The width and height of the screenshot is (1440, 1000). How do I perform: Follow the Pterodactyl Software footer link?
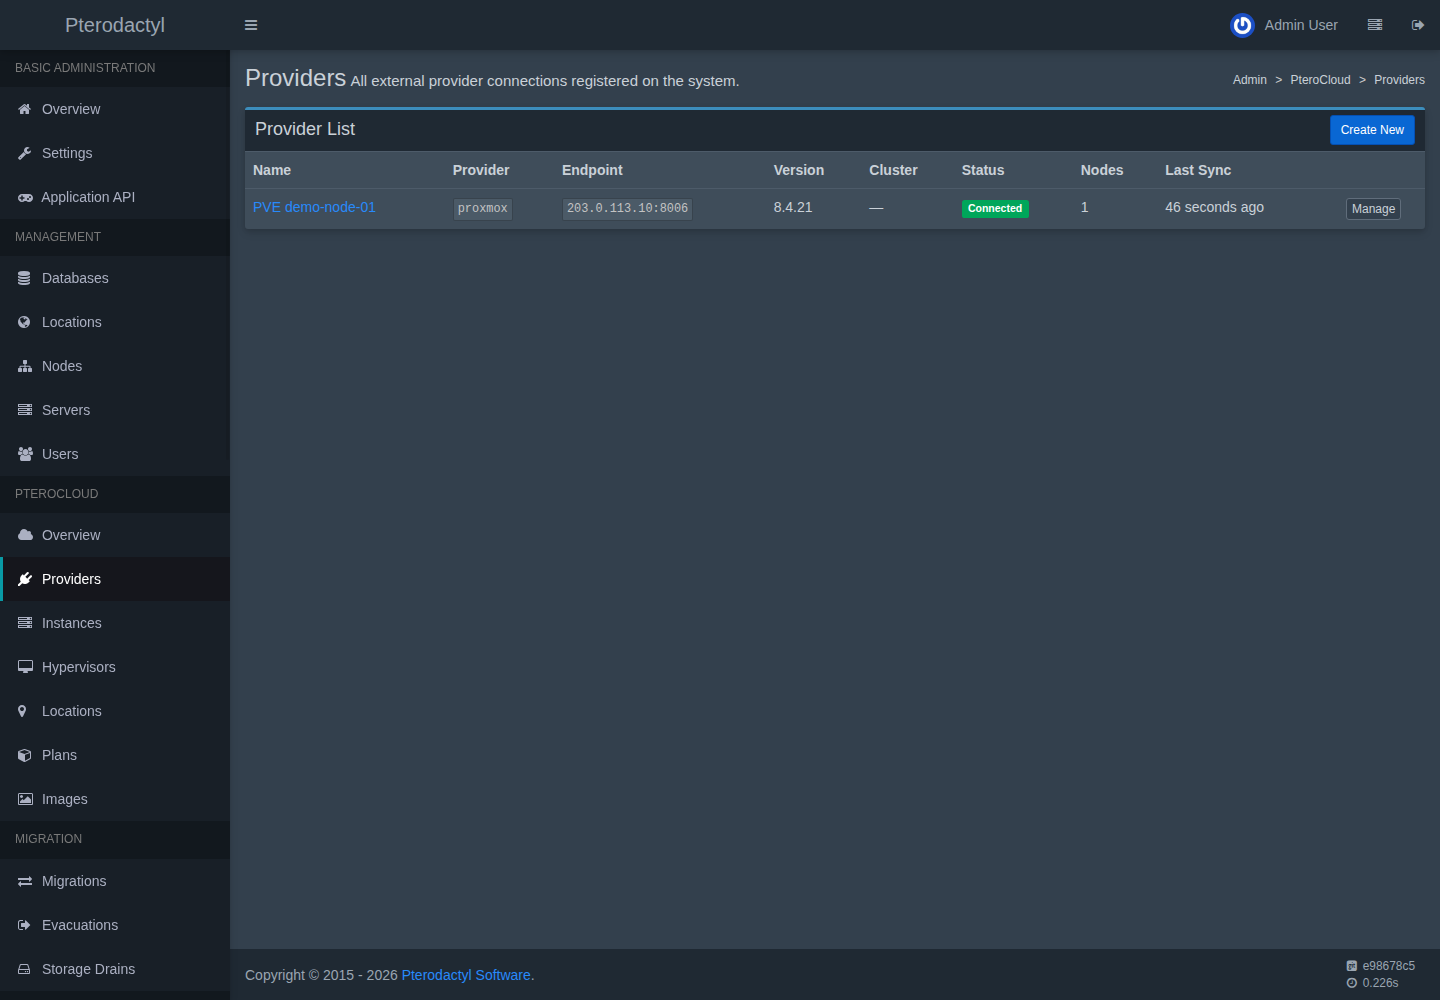point(466,975)
